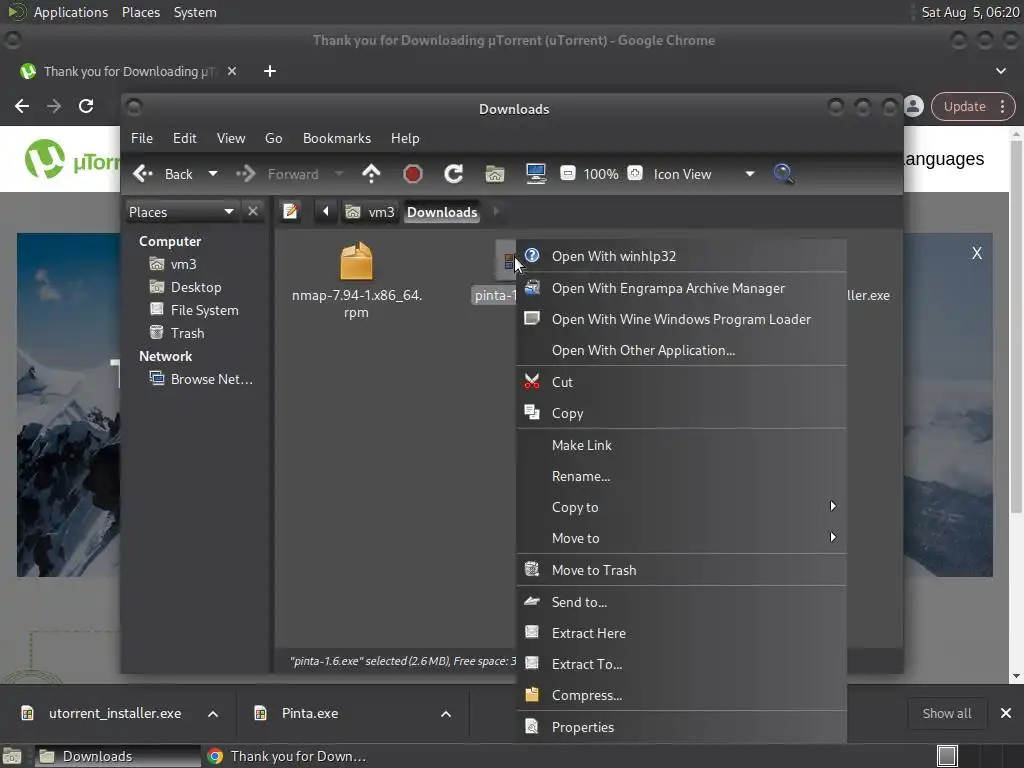Expand the Places side pane dropdown

tap(182, 212)
